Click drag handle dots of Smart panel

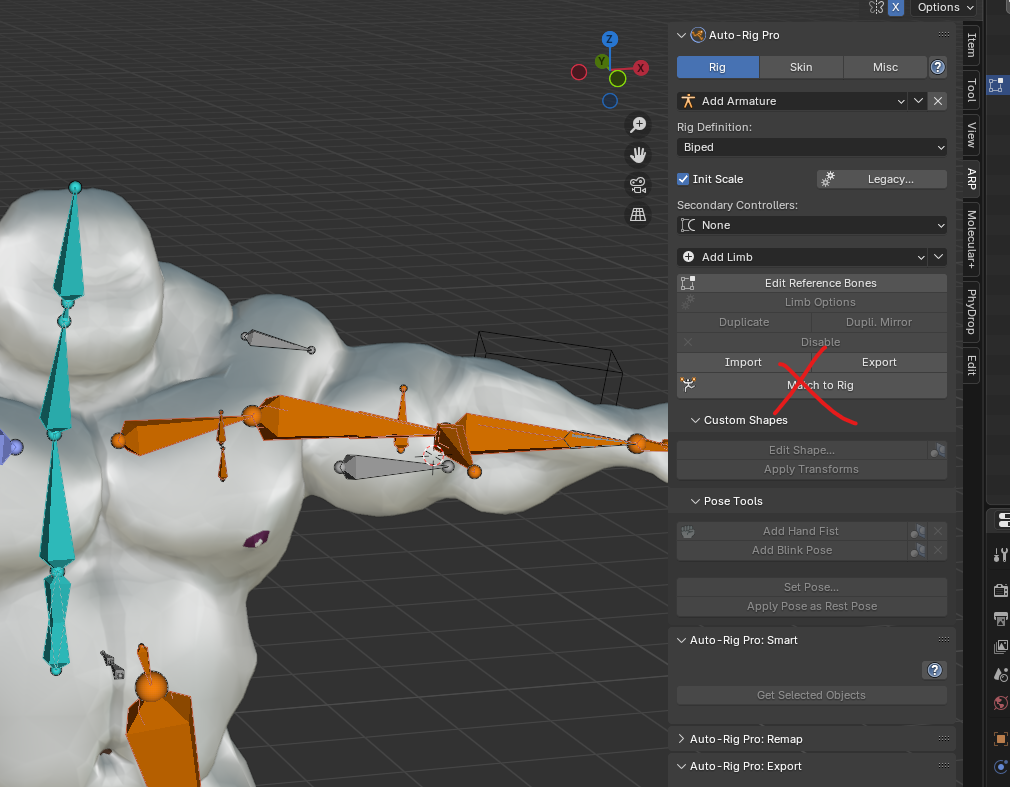pyautogui.click(x=944, y=640)
